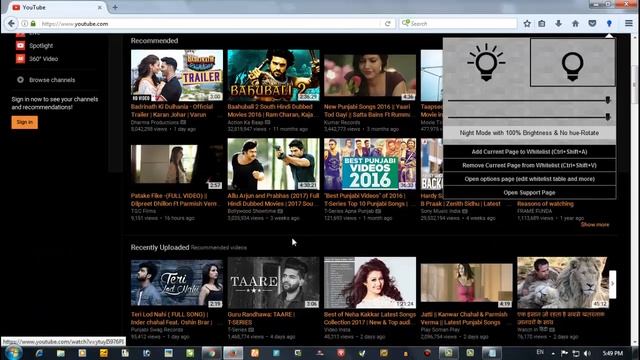Go back with the browser back arrow
The height and width of the screenshot is (360, 640).
pos(11,24)
